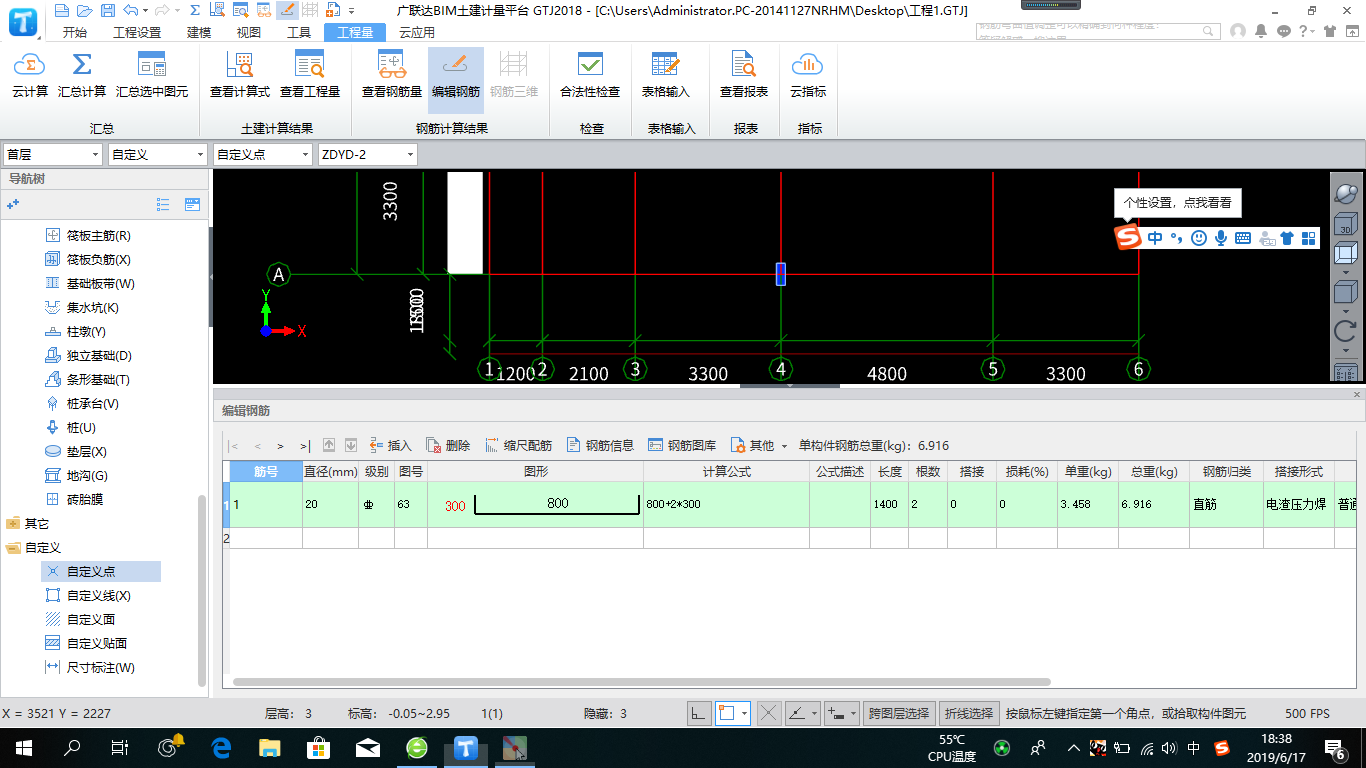The height and width of the screenshot is (768, 1366).
Task: Open 查看工程量 view quantities tool
Action: tap(310, 76)
